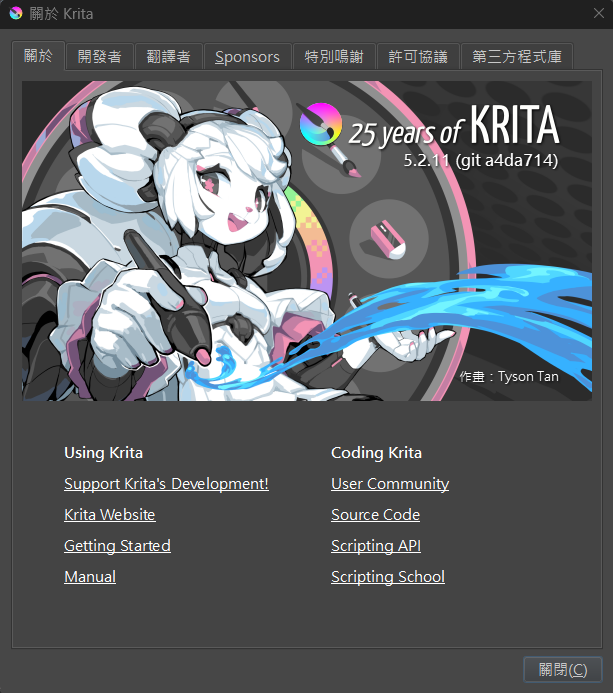Screen dimensions: 613x693
Task: Open the 許可協議 tab
Action: point(418,57)
